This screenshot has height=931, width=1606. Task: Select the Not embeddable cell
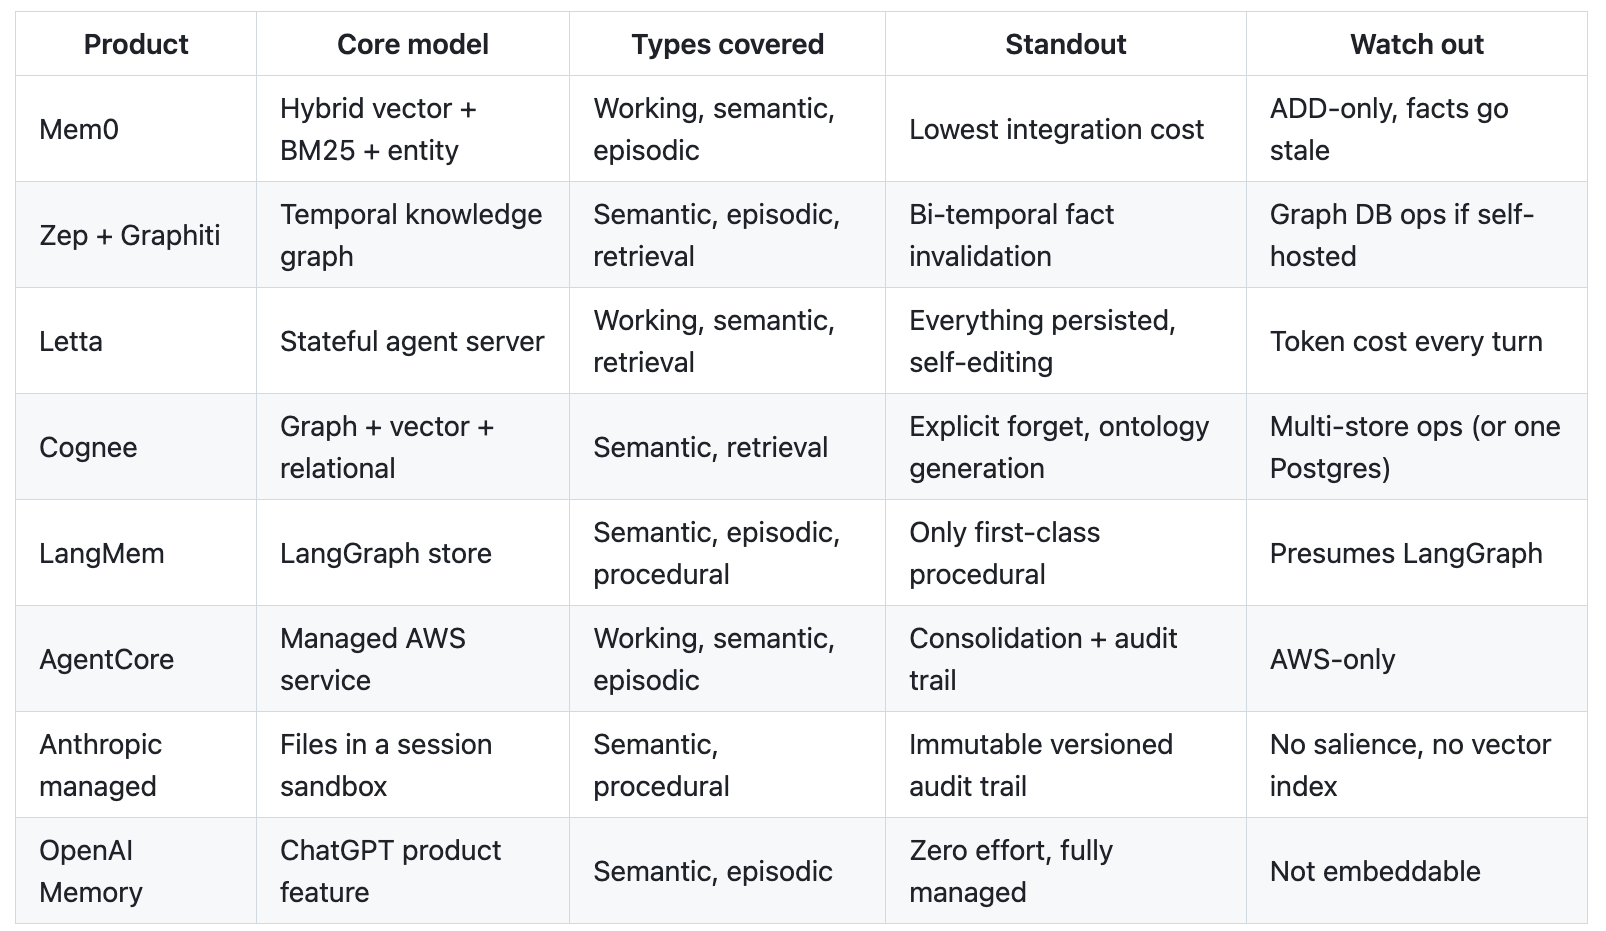click(x=1417, y=871)
